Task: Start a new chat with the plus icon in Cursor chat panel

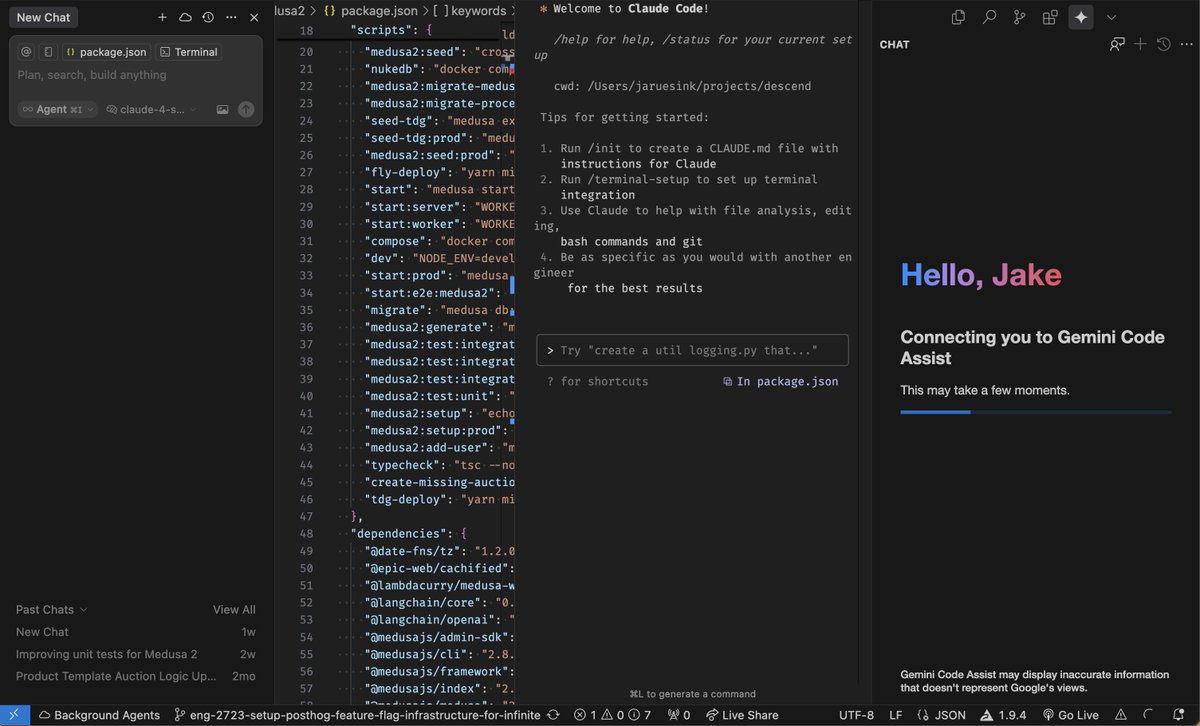Action: coord(162,17)
